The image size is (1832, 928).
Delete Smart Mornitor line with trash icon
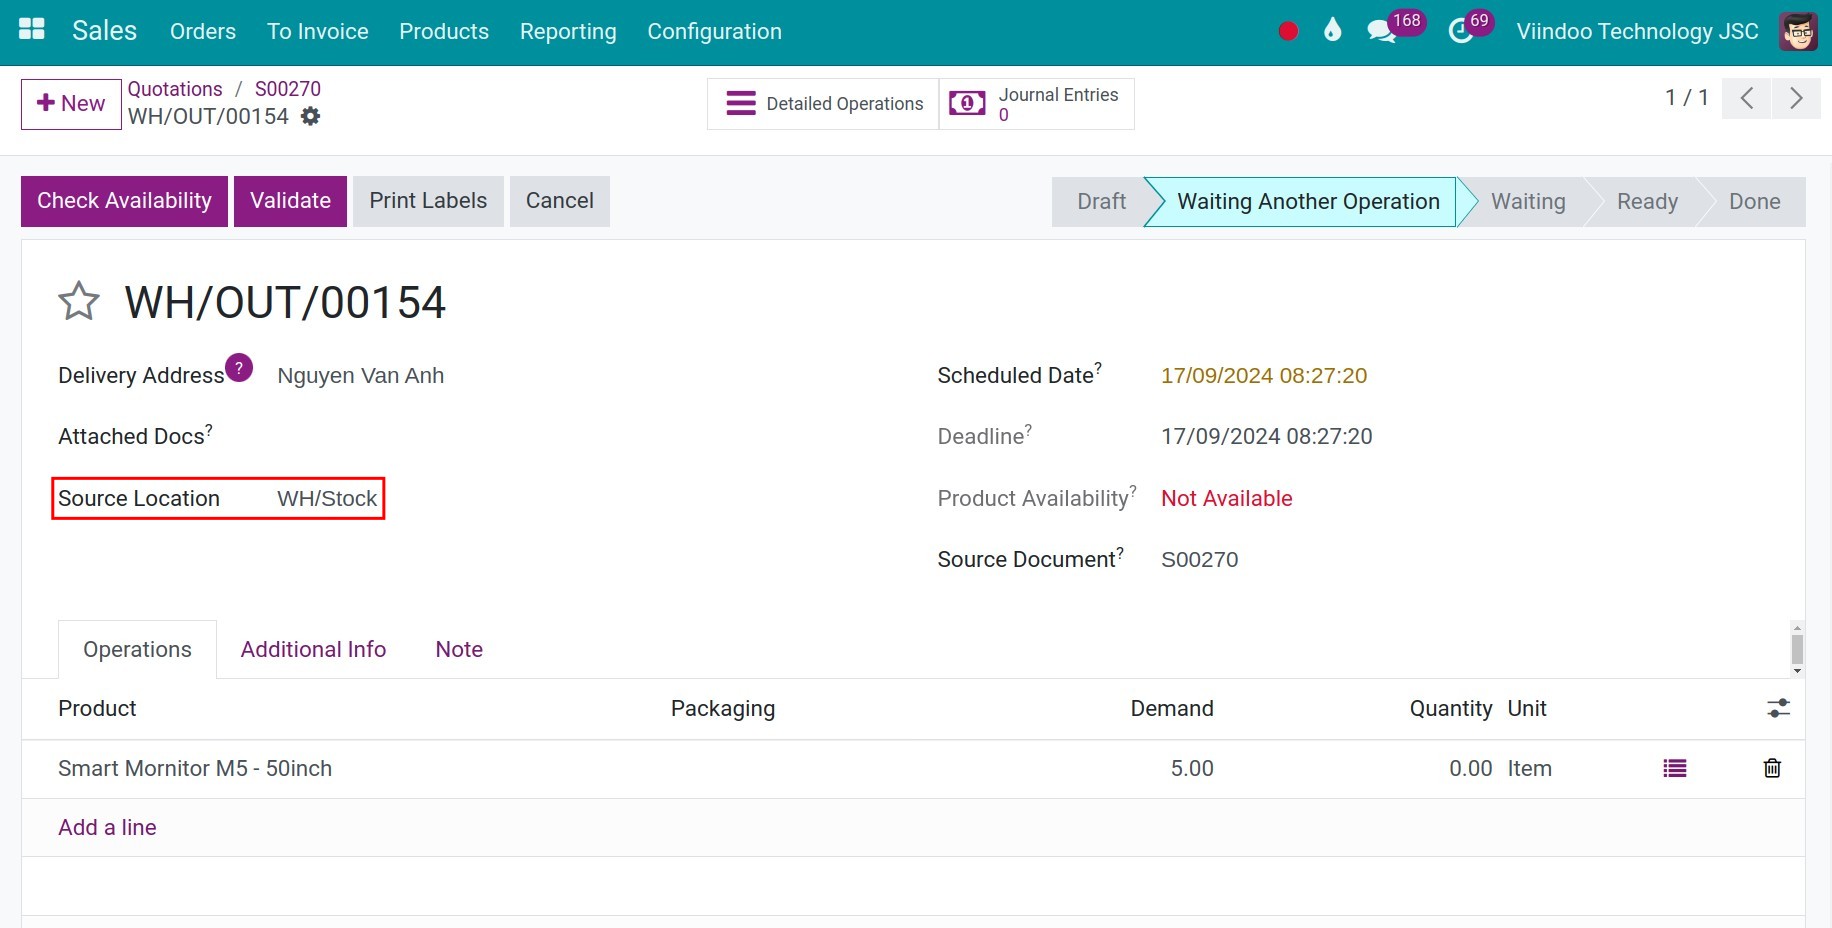tap(1772, 768)
